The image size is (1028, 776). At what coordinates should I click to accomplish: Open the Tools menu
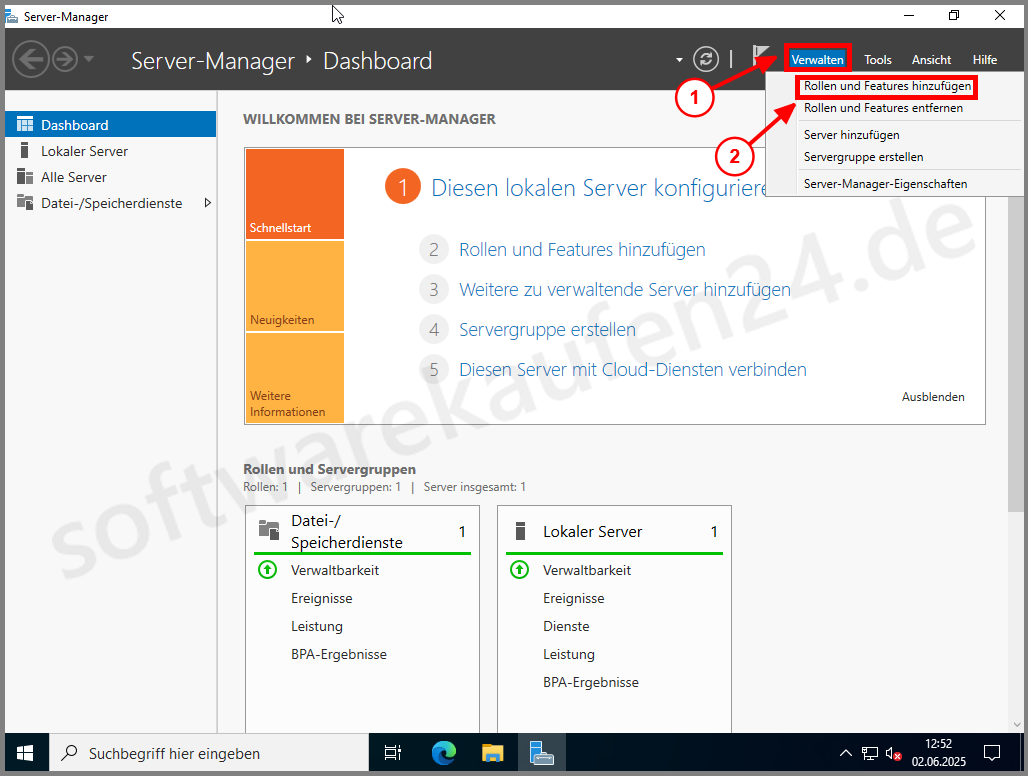click(877, 60)
